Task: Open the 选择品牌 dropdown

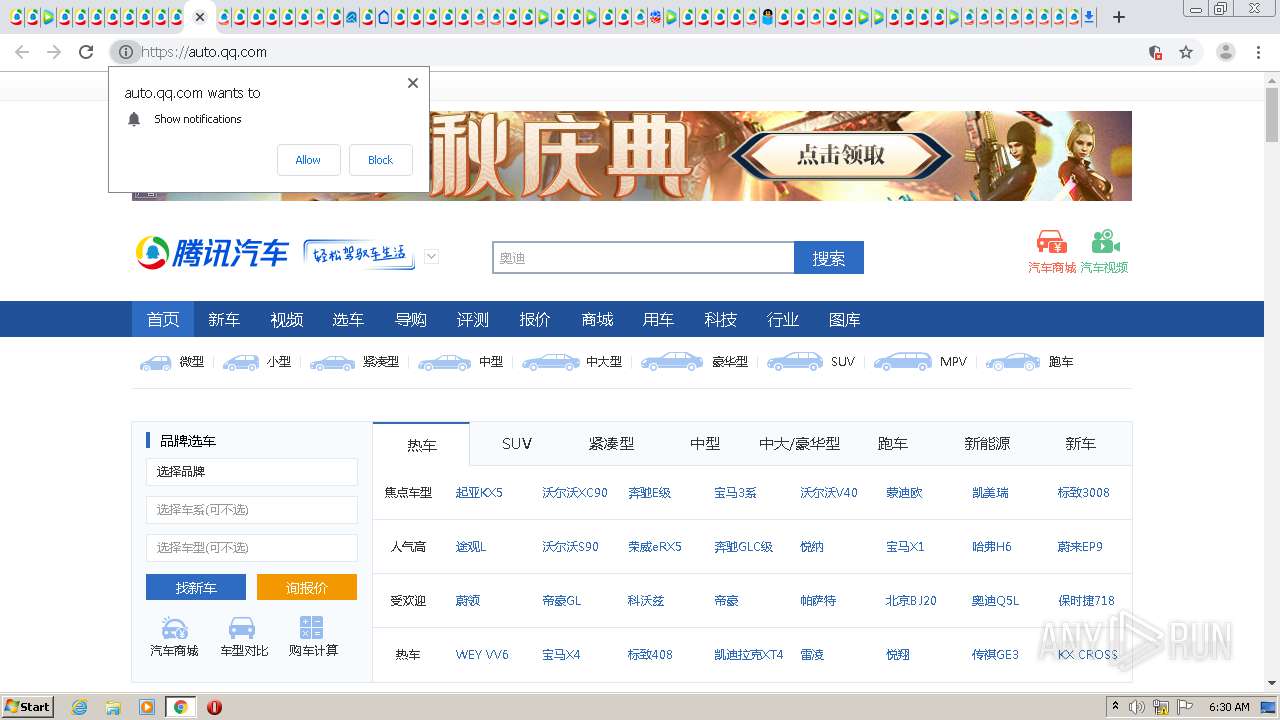Action: pyautogui.click(x=252, y=472)
